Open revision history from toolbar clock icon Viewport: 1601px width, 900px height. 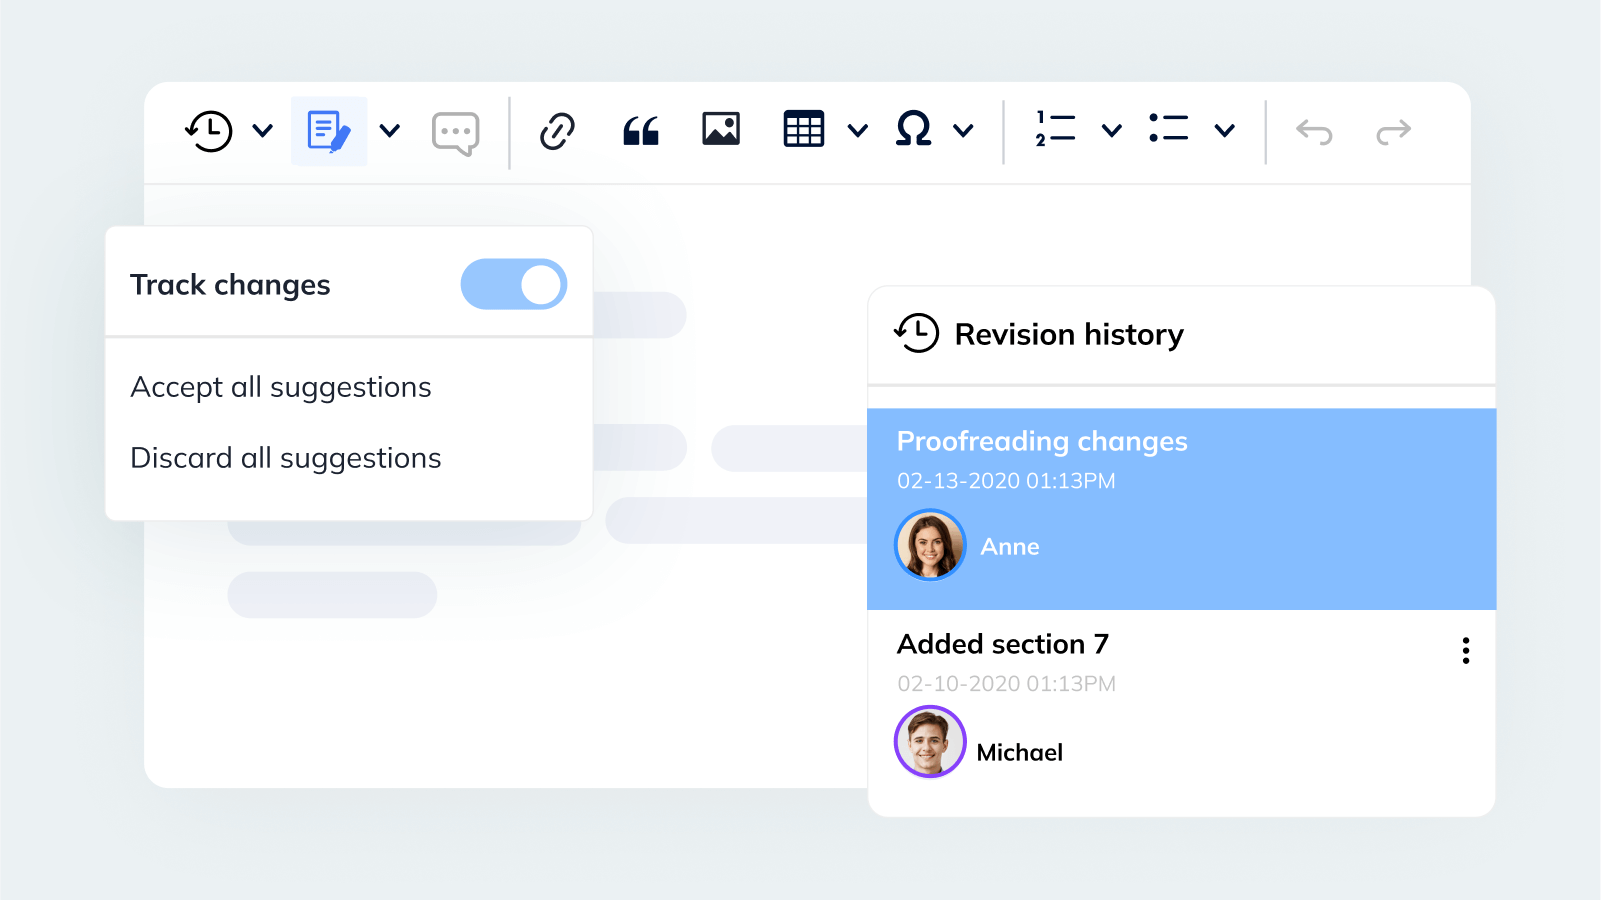pos(209,131)
